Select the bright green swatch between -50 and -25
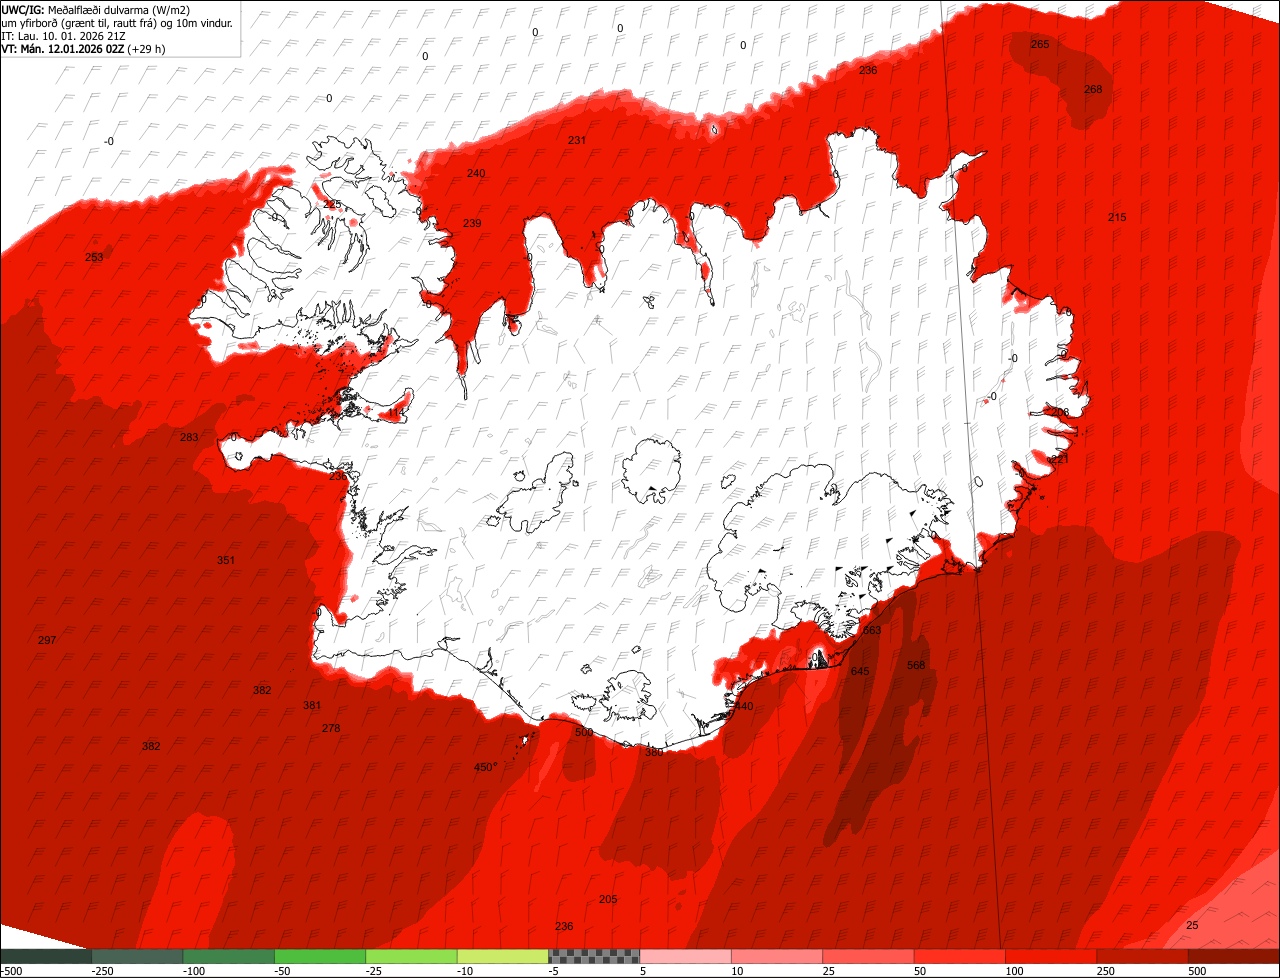 coord(320,956)
